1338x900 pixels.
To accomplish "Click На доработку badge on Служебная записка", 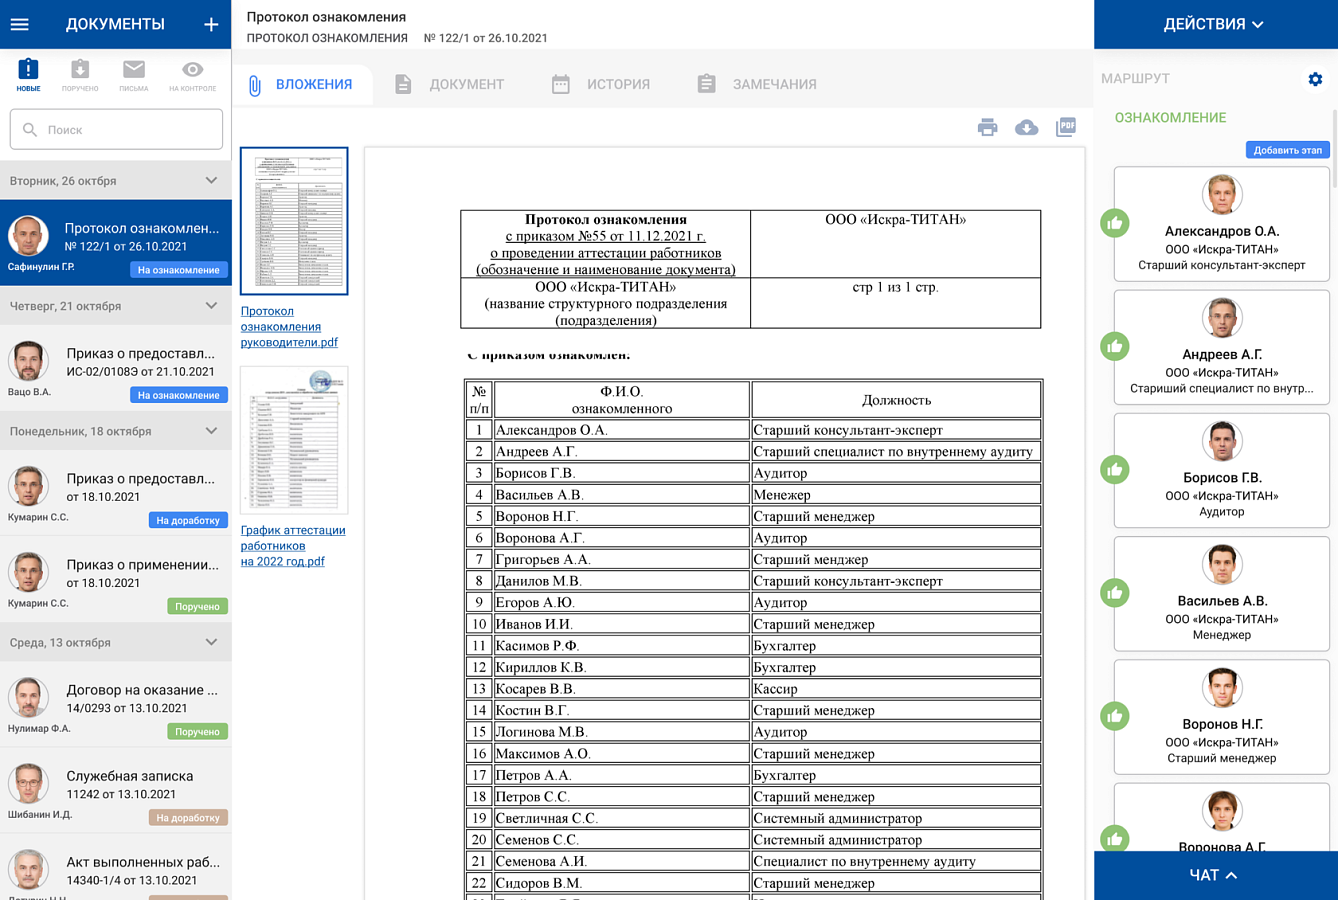I will point(188,817).
